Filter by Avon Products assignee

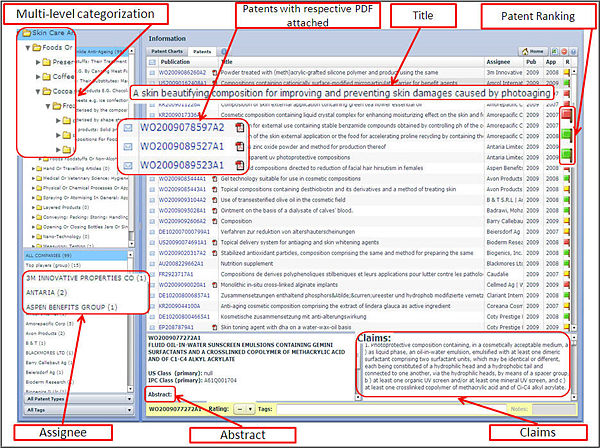coord(45,334)
